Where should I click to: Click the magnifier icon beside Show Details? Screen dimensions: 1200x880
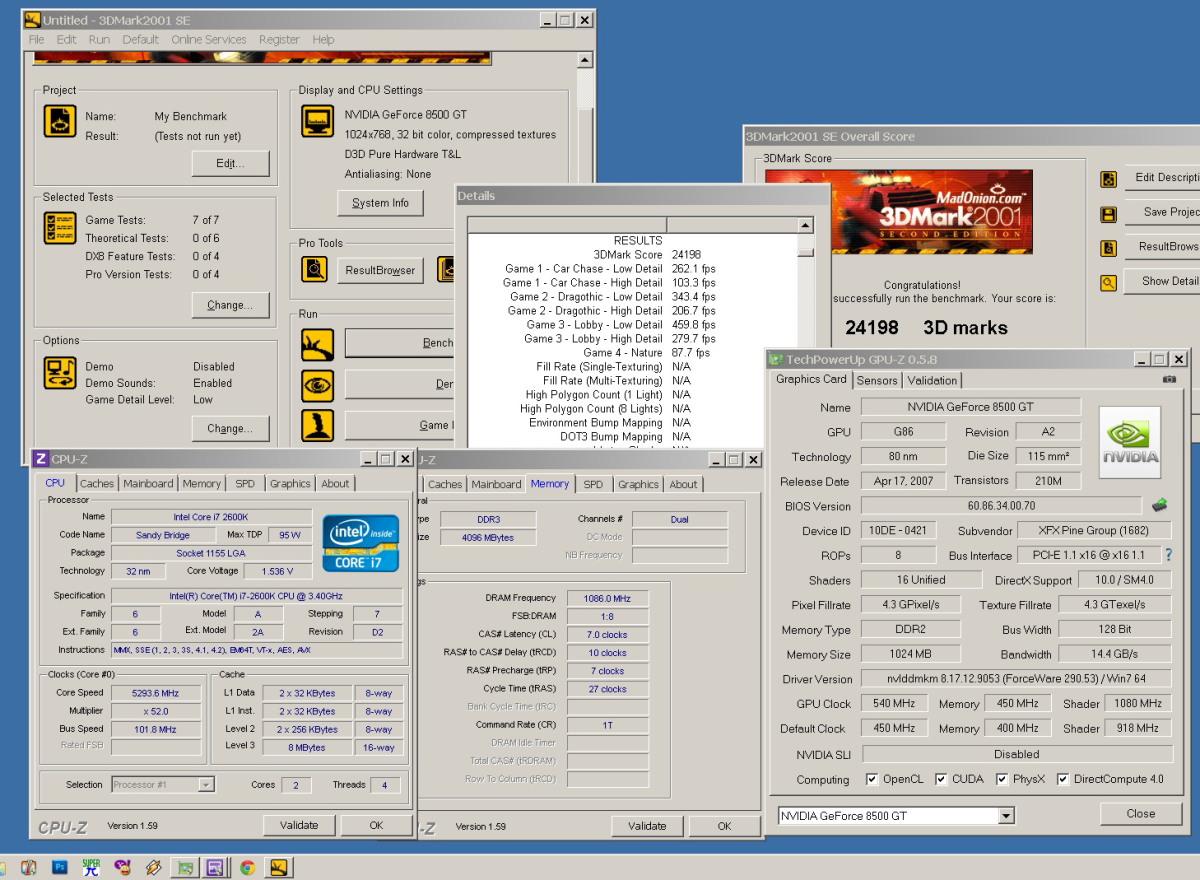(x=1108, y=283)
